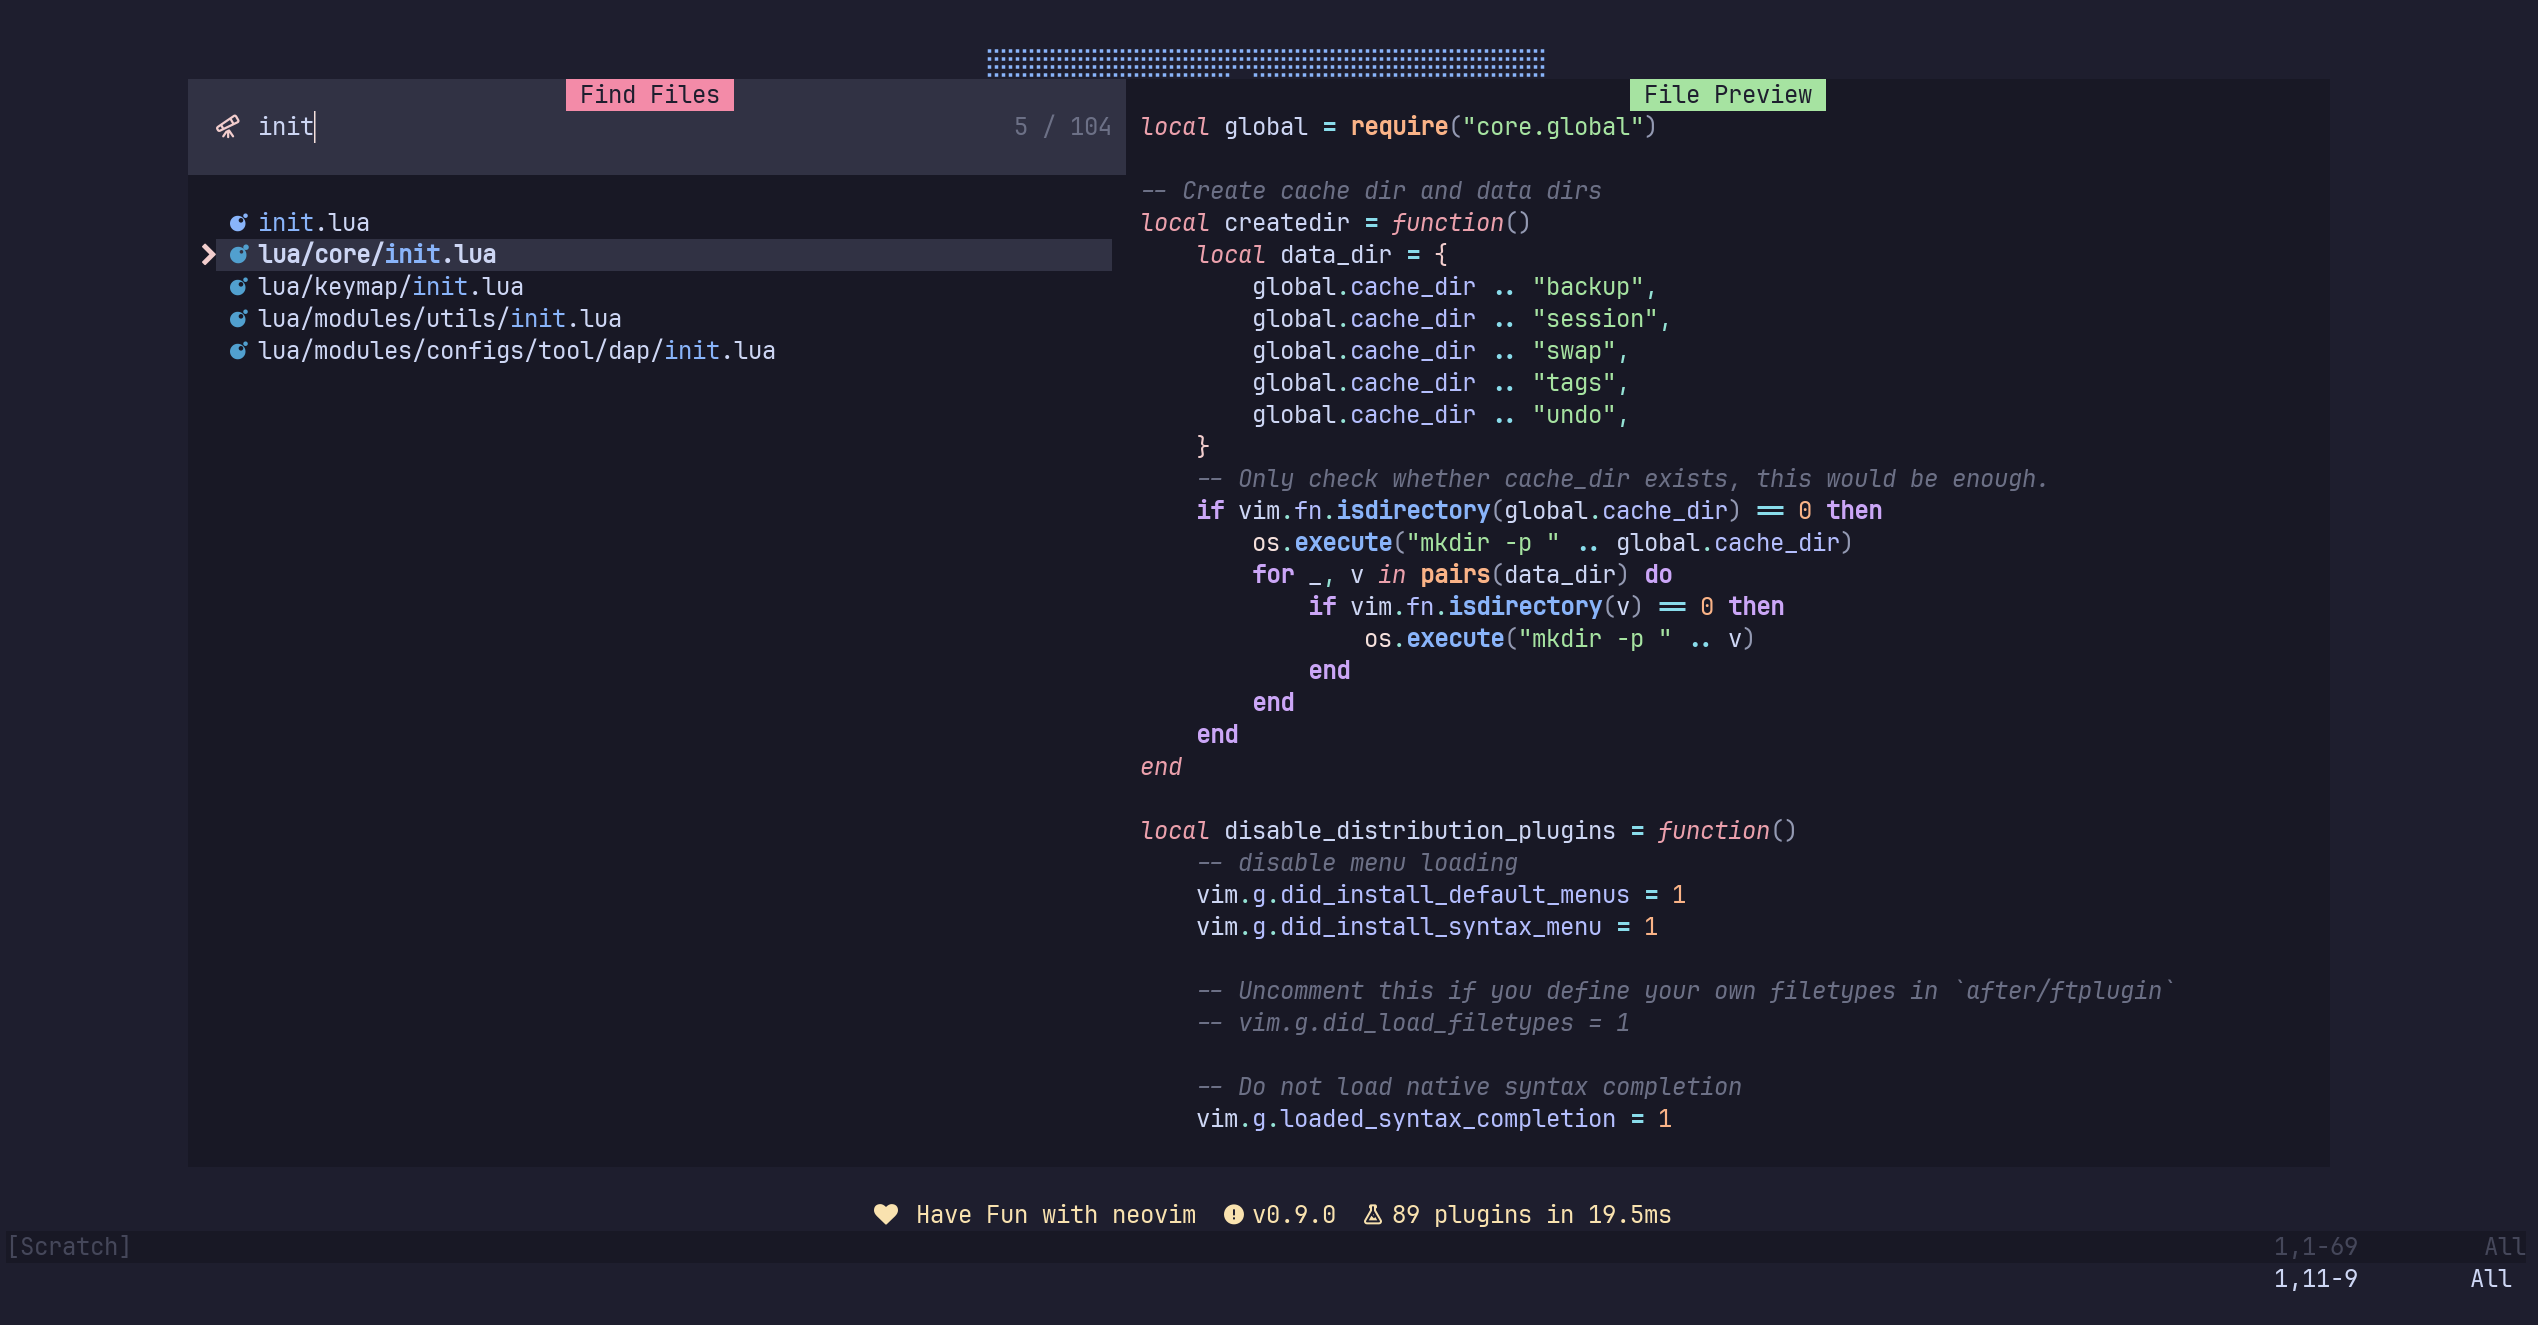
Task: Click the [Scratch] buffer name in the statusline
Action: tap(69, 1246)
